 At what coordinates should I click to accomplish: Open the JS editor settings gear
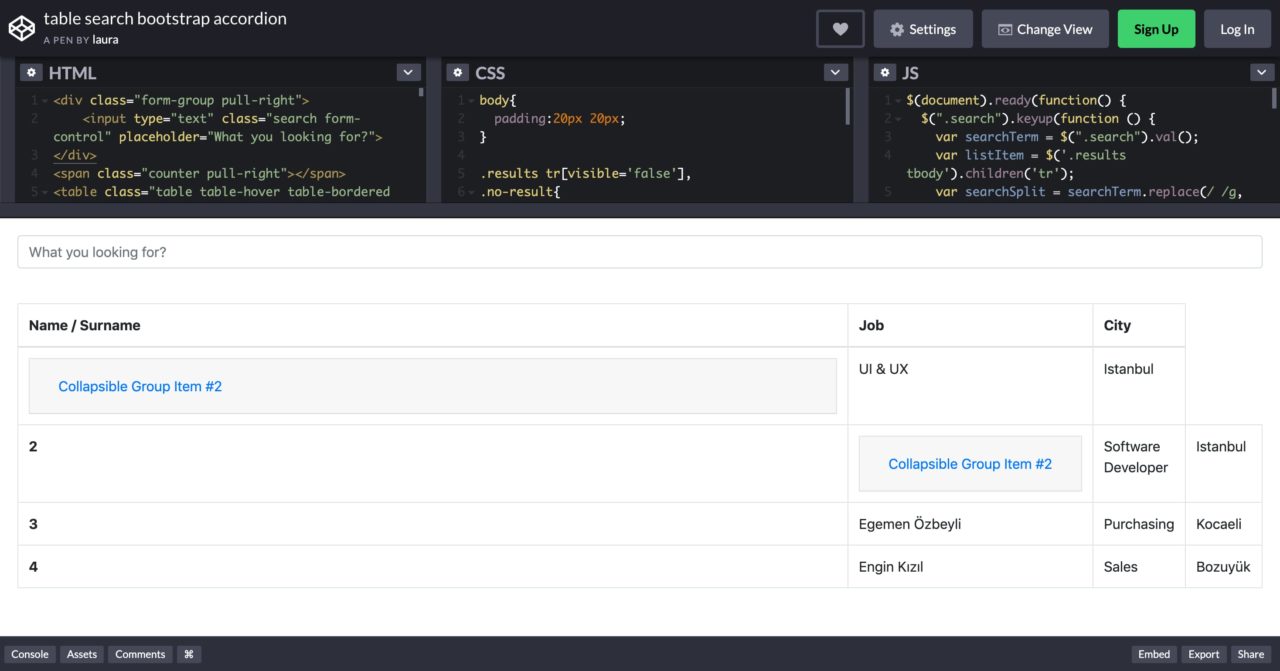[x=885, y=73]
